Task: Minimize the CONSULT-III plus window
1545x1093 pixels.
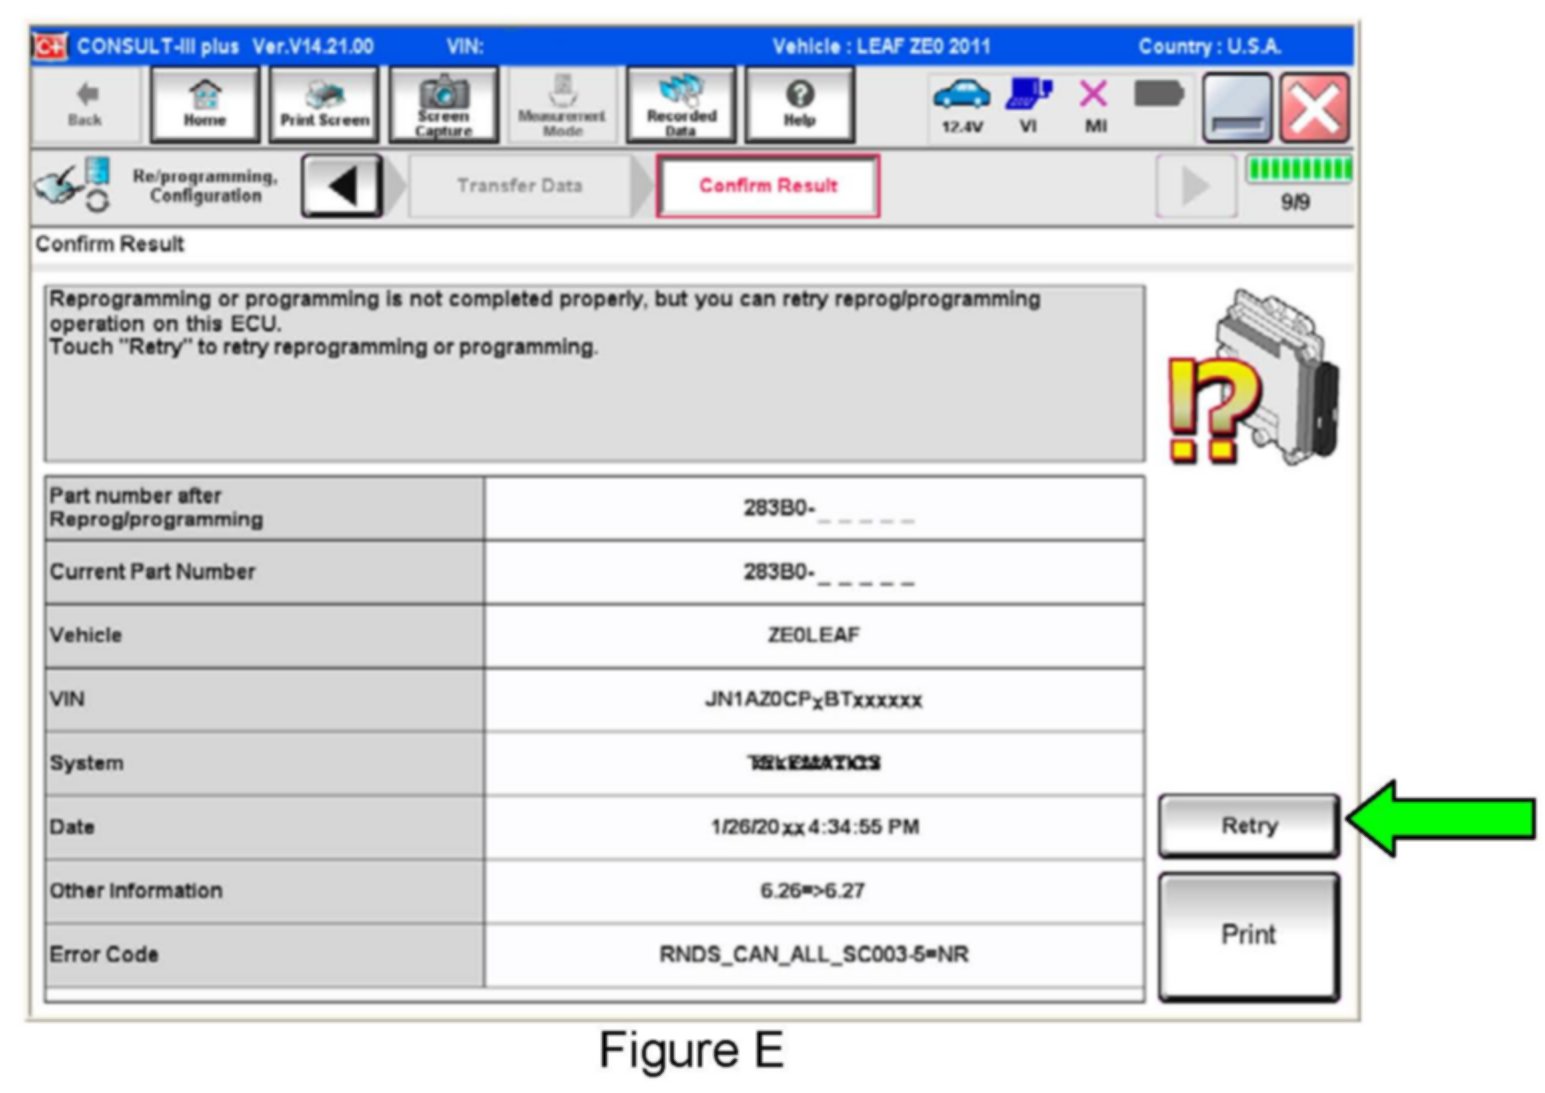Action: tap(1237, 108)
